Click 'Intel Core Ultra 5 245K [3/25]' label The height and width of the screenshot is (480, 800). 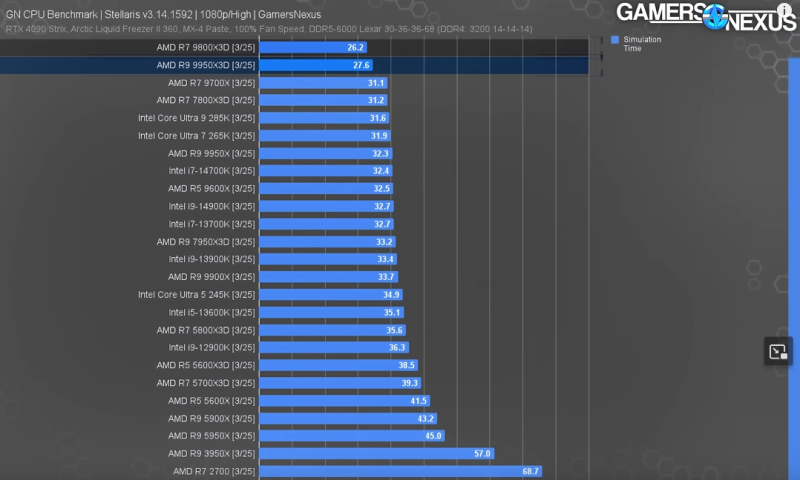(196, 295)
